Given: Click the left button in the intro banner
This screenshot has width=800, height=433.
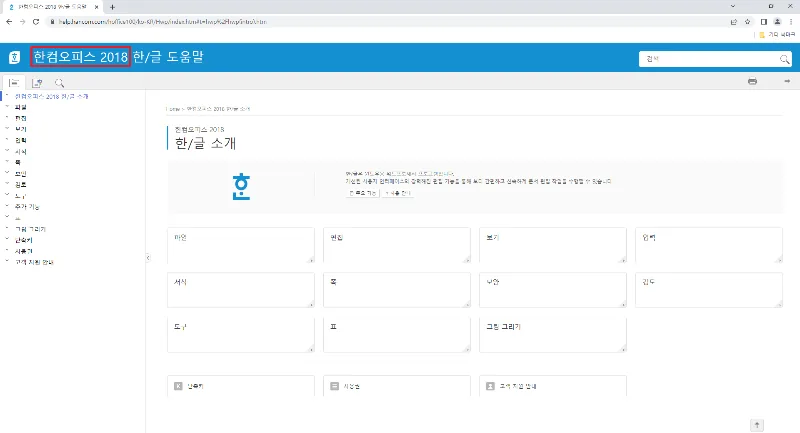Looking at the screenshot, I should point(362,193).
